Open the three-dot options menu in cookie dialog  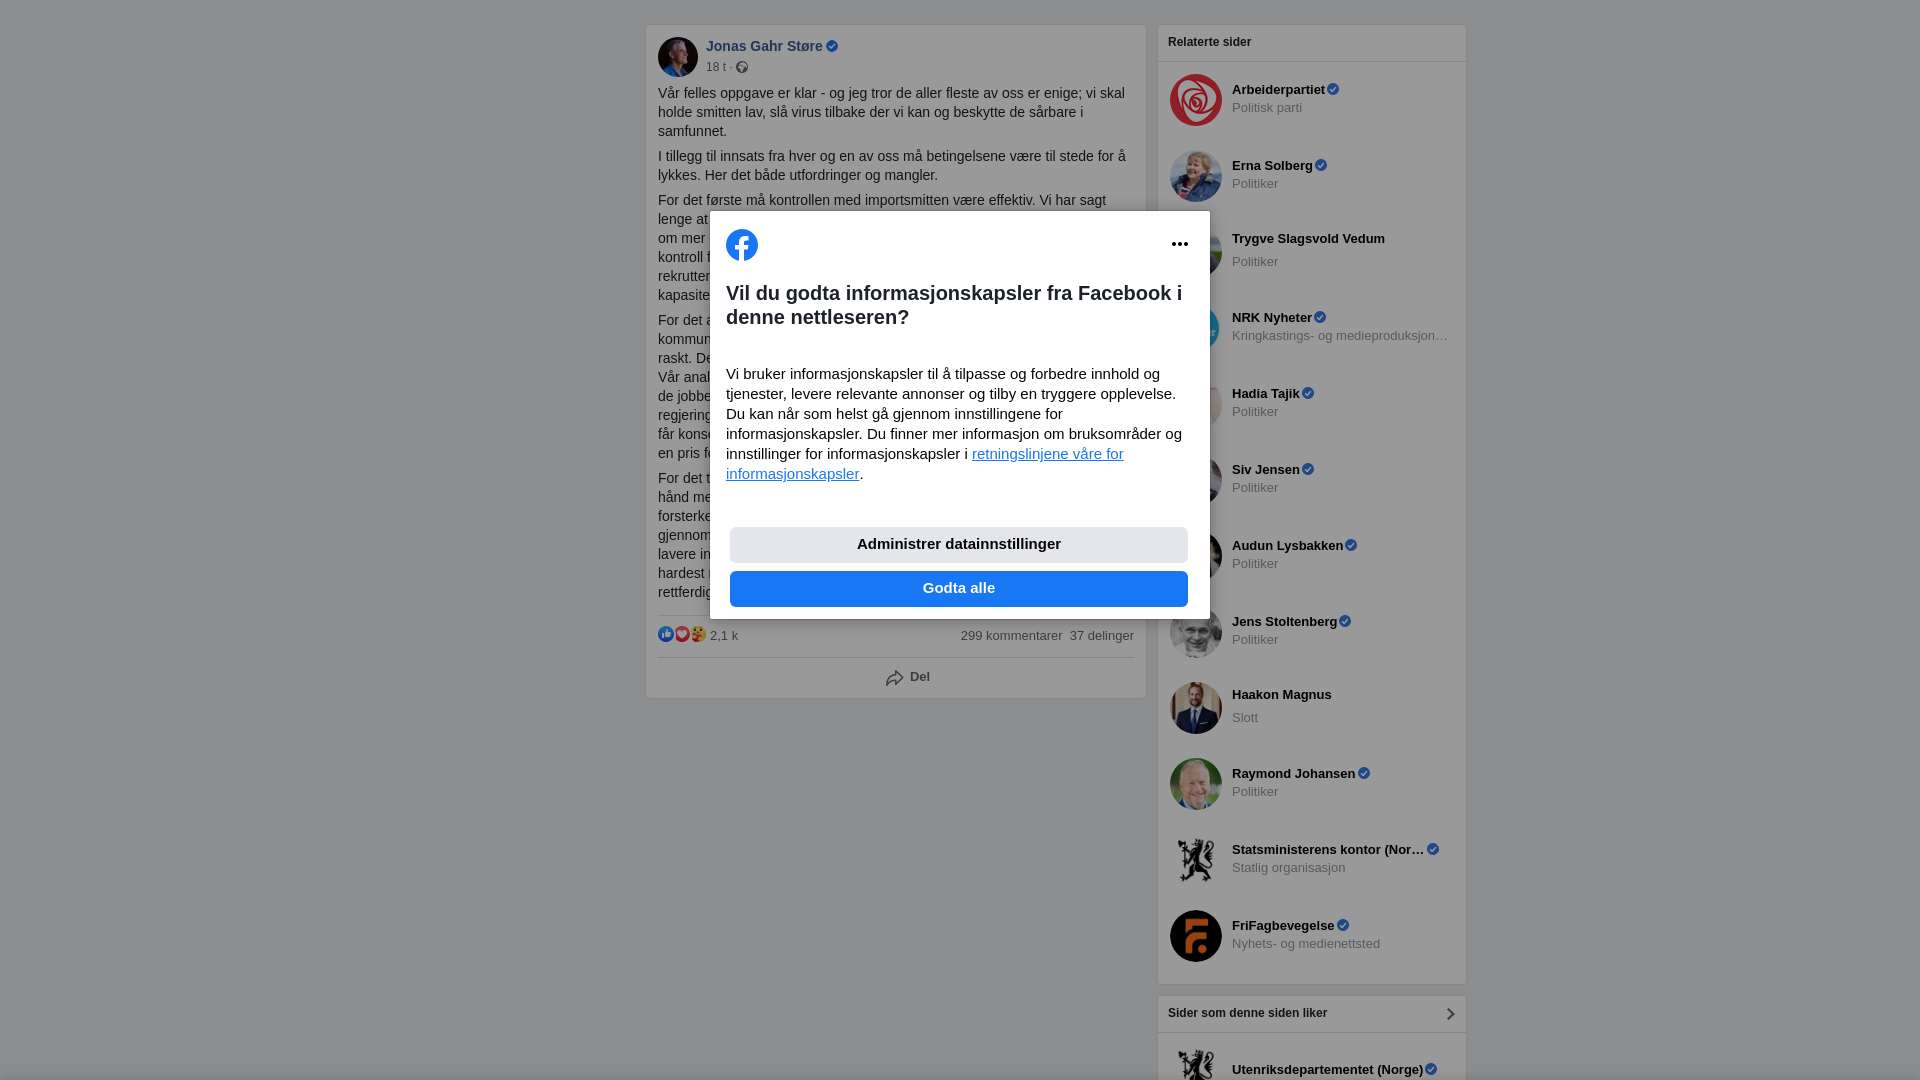(x=1180, y=244)
